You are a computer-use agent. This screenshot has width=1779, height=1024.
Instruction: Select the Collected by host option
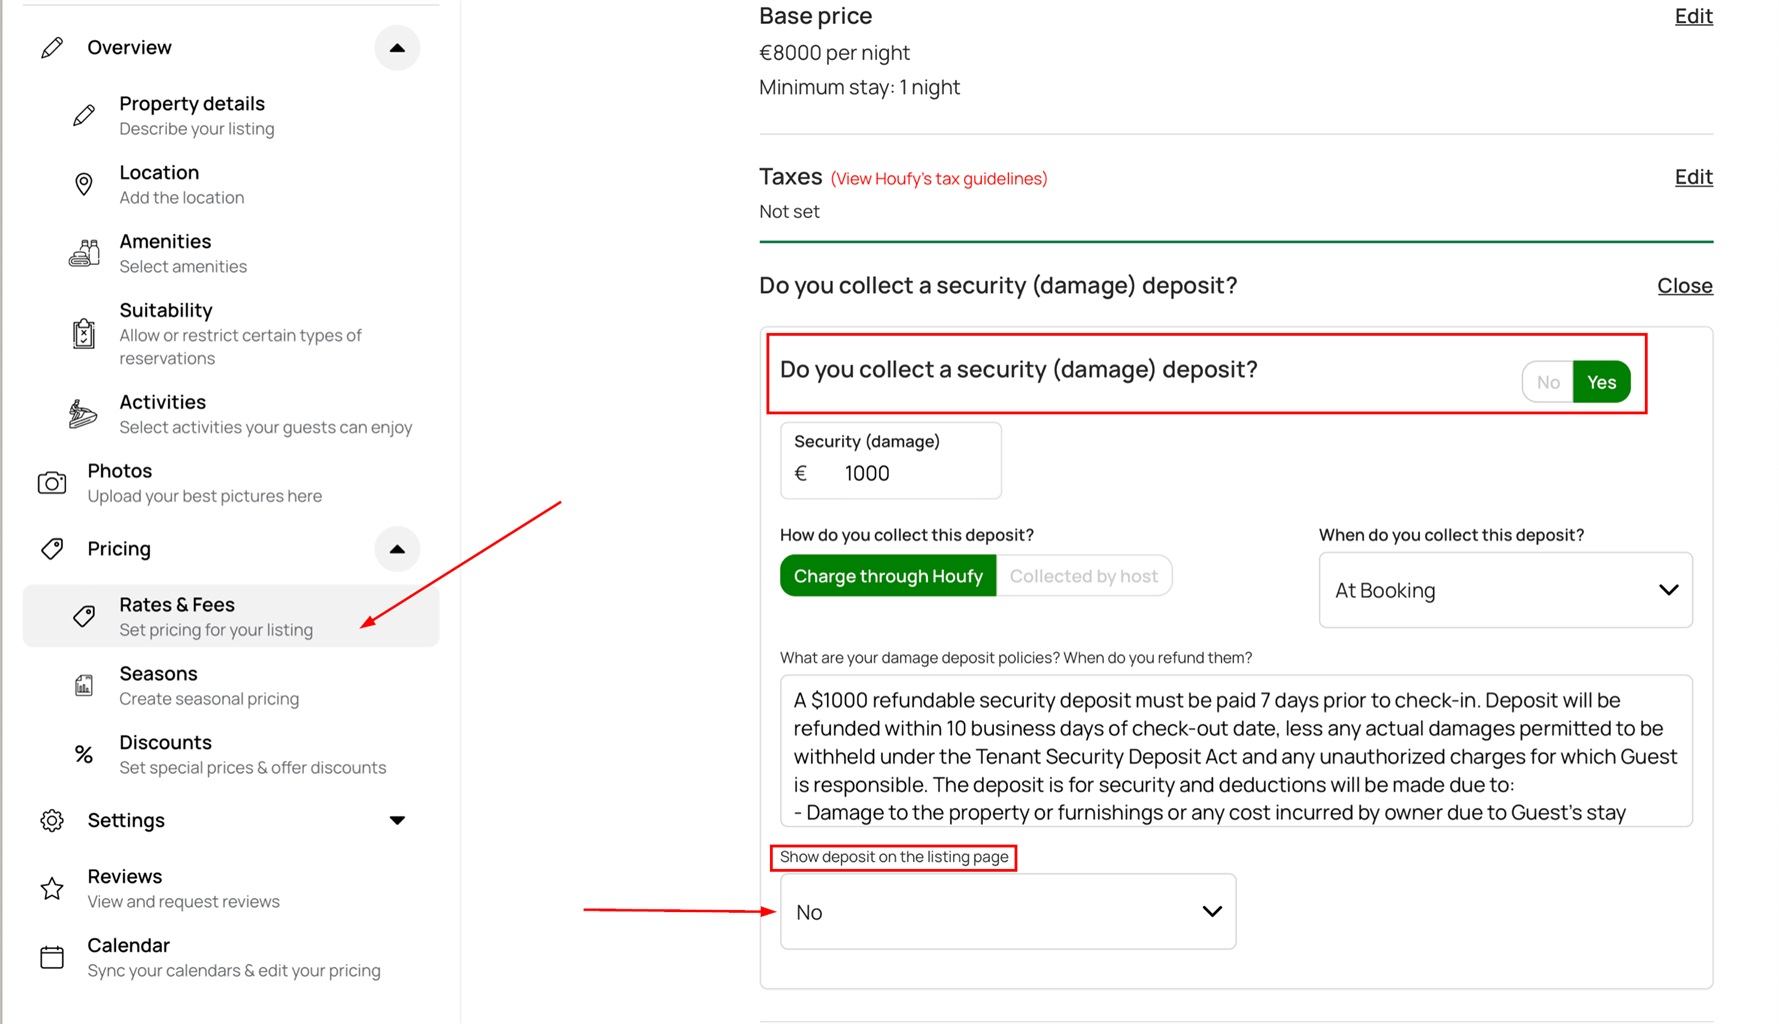click(x=1083, y=576)
